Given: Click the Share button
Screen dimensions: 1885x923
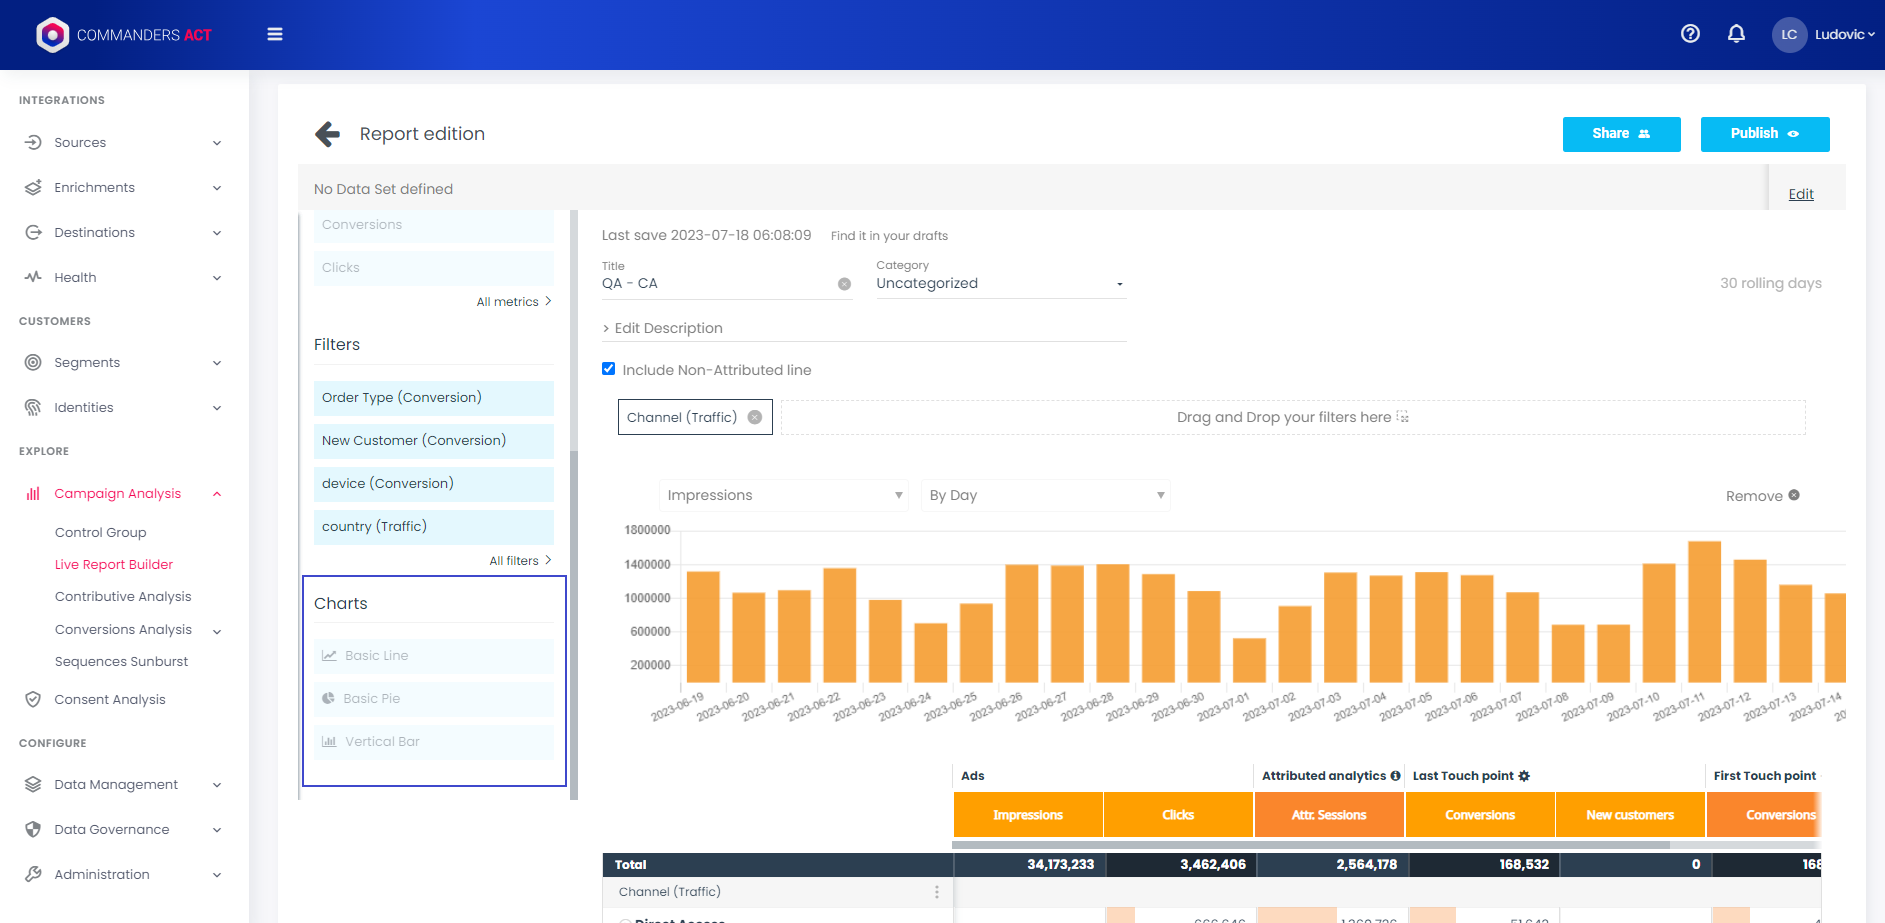Looking at the screenshot, I should point(1621,134).
